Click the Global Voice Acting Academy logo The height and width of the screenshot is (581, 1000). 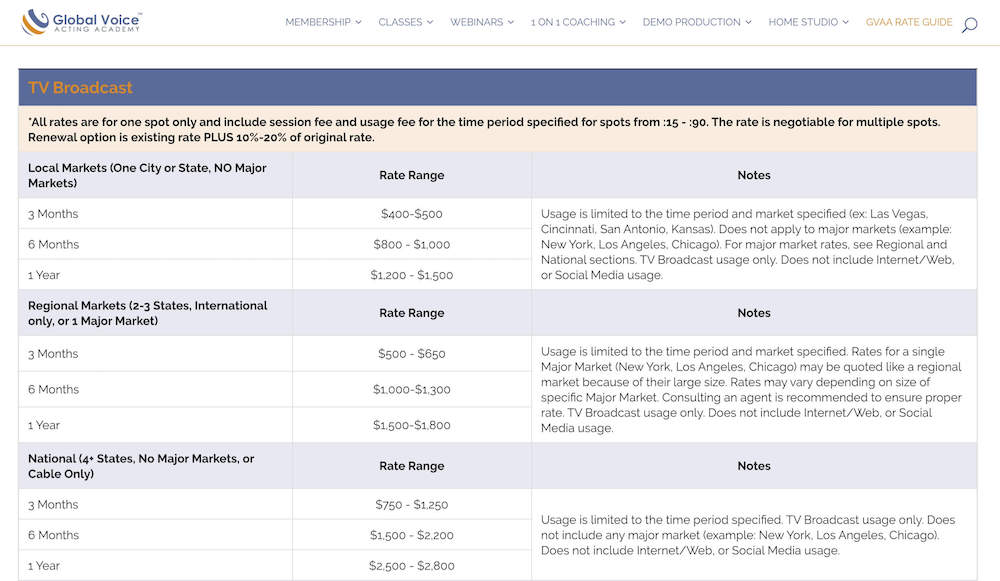tap(82, 22)
